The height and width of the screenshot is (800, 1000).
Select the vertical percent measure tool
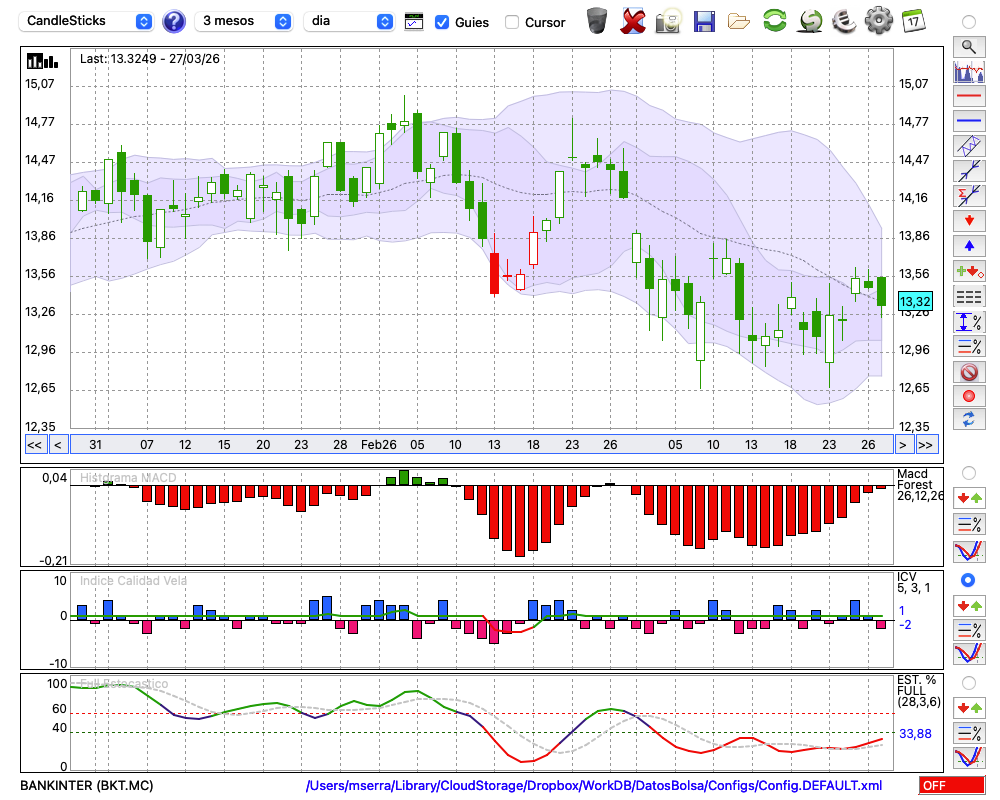pyautogui.click(x=969, y=322)
